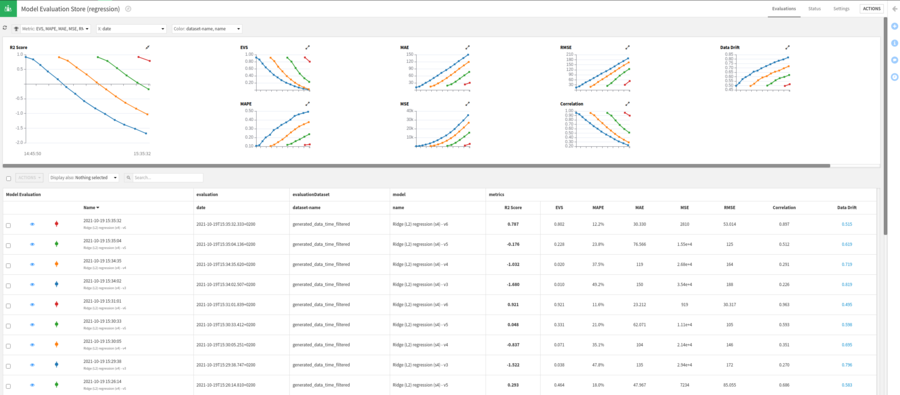This screenshot has height=395, width=900.
Task: Select the 2021-10-19 15:34:02 evaluation checkbox
Action: (8, 286)
